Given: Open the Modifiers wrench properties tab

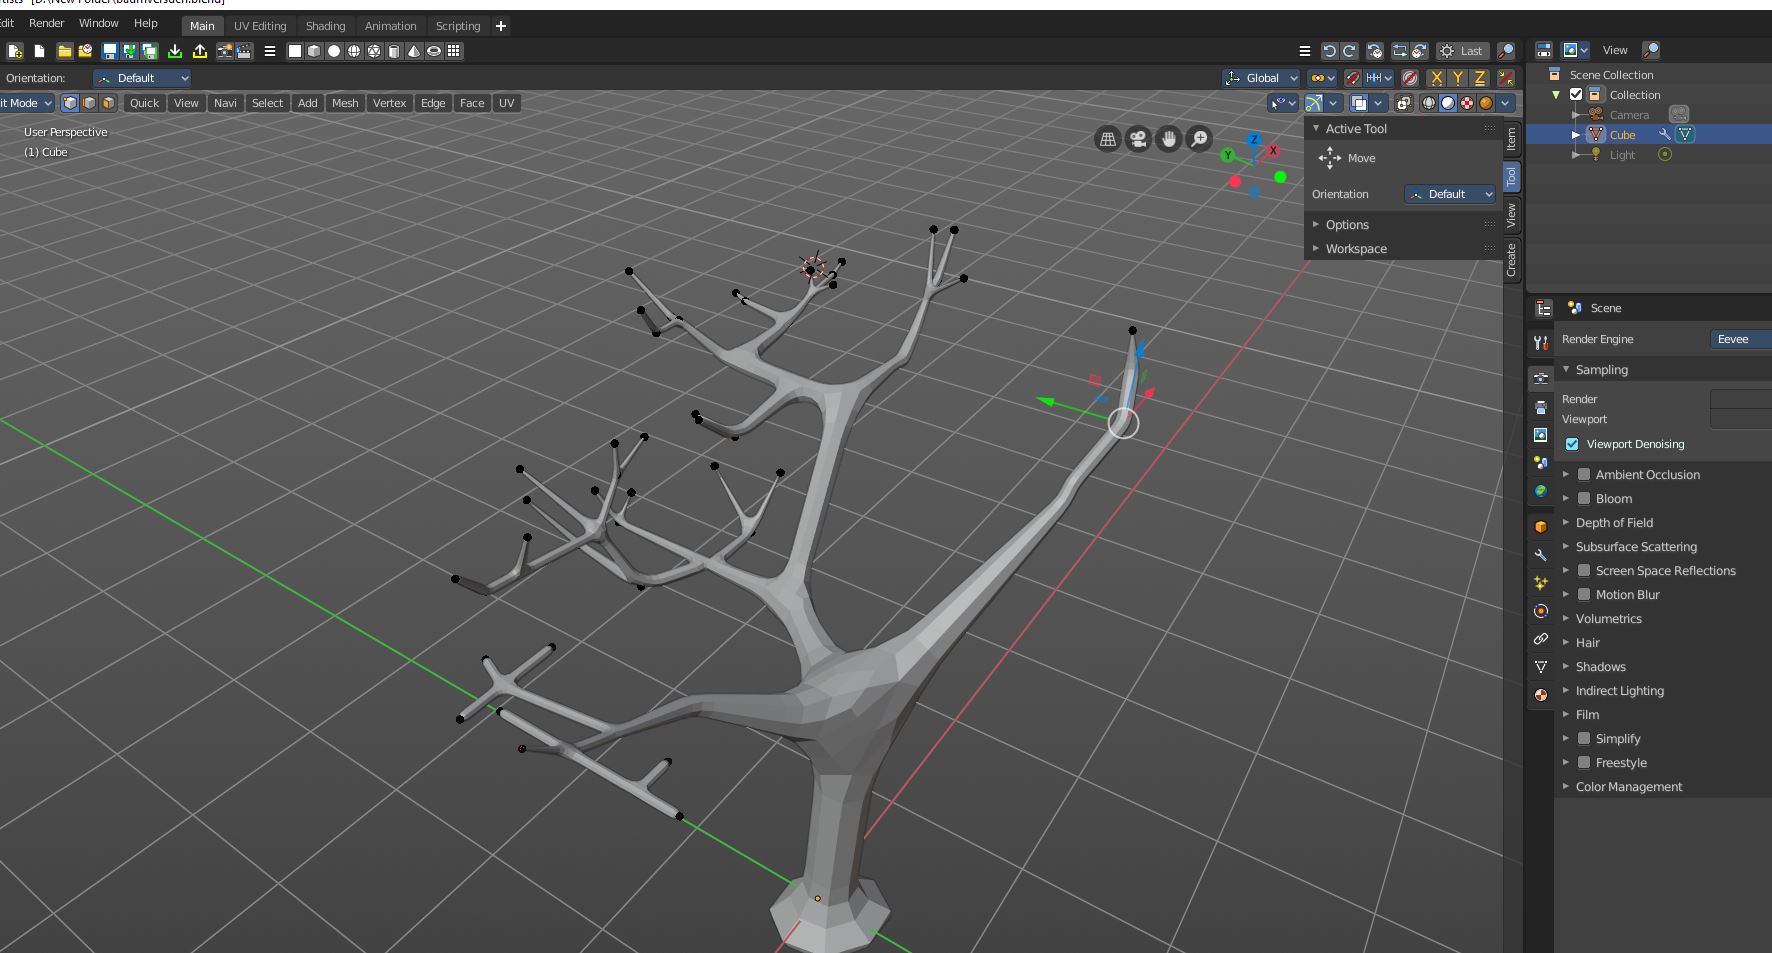Looking at the screenshot, I should pos(1541,555).
